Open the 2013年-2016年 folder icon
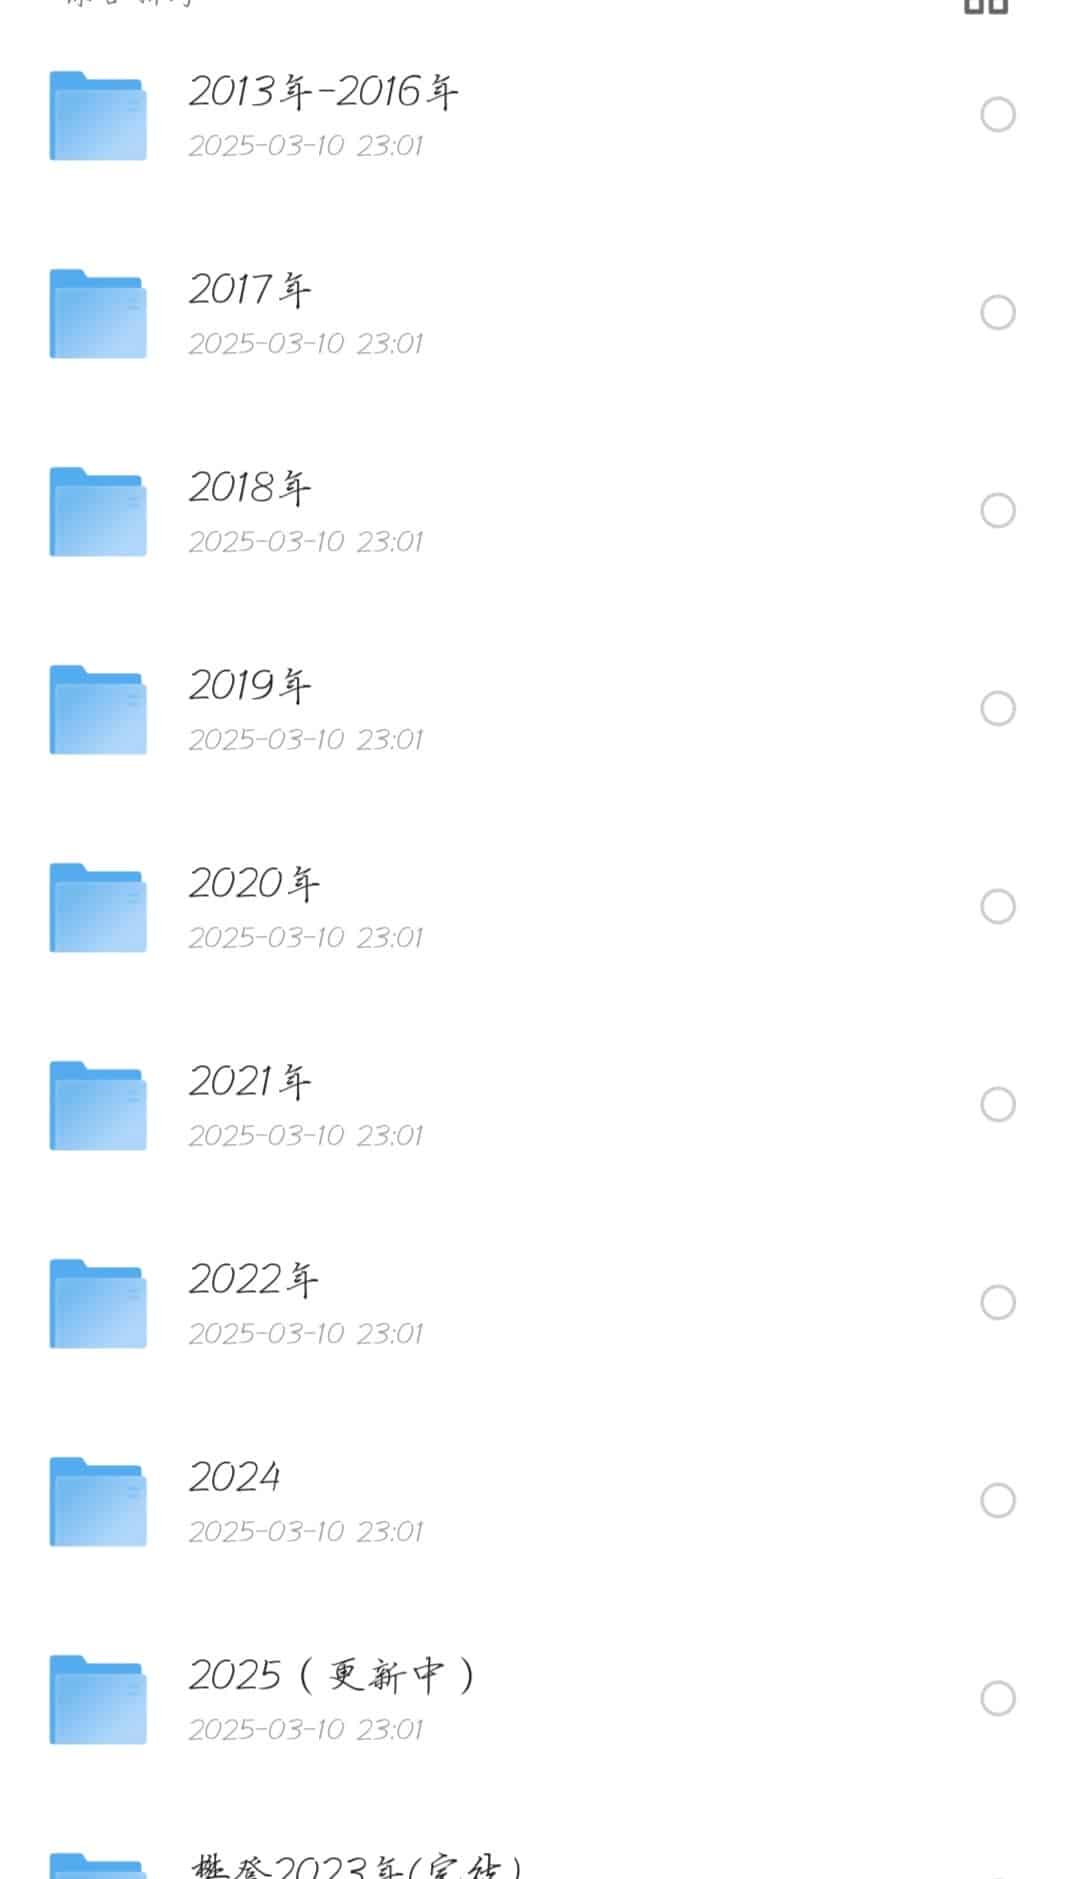Image resolution: width=1079 pixels, height=1879 pixels. 98,116
